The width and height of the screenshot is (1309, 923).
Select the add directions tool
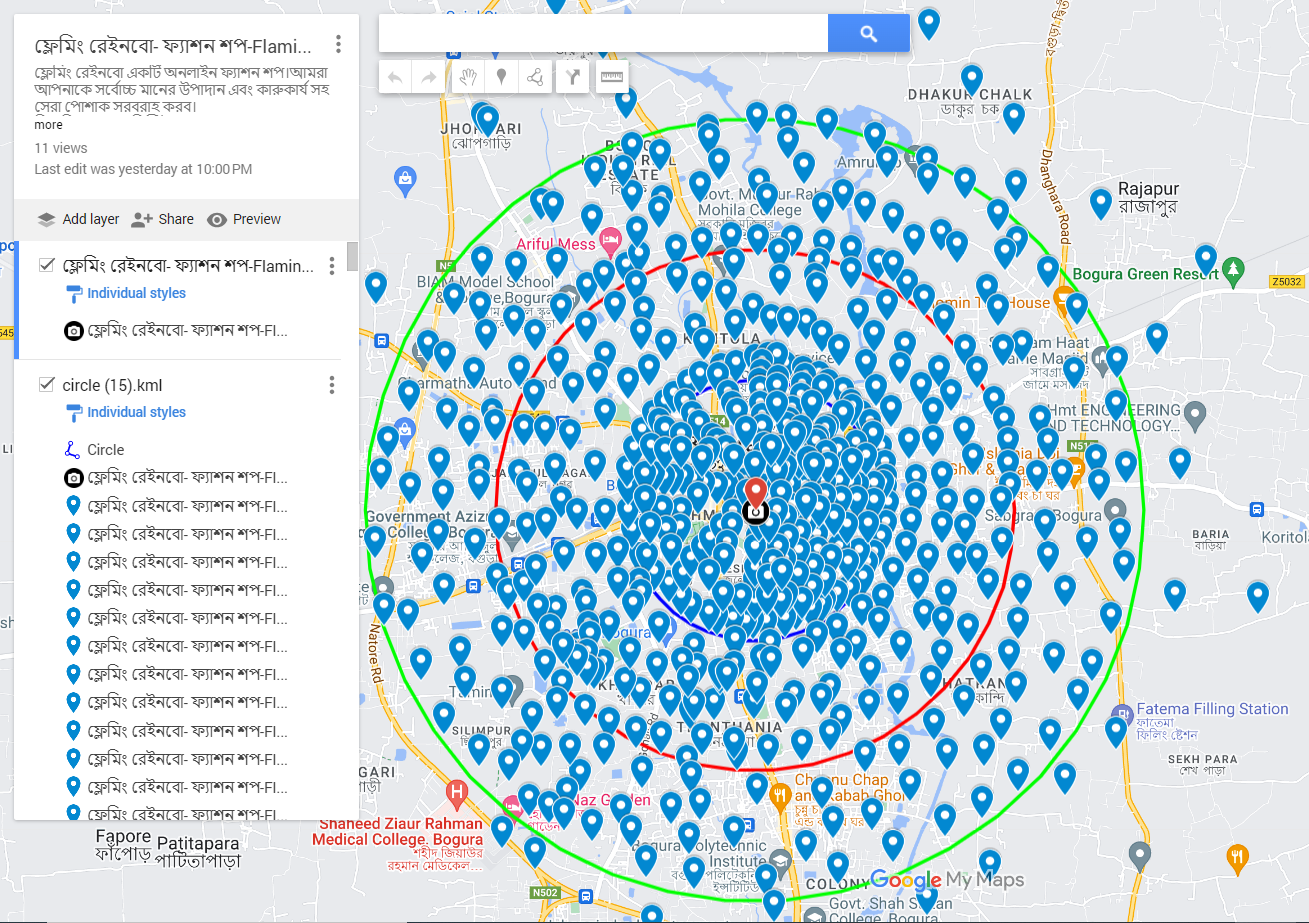coord(572,76)
